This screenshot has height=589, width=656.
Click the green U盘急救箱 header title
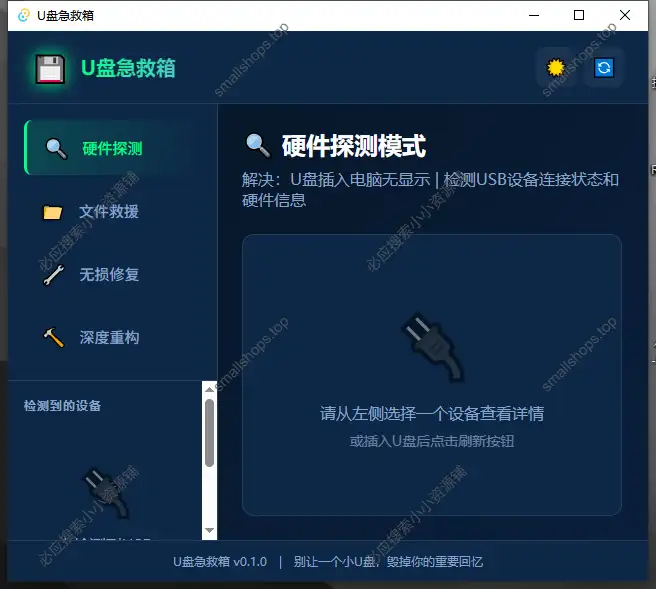click(x=128, y=68)
